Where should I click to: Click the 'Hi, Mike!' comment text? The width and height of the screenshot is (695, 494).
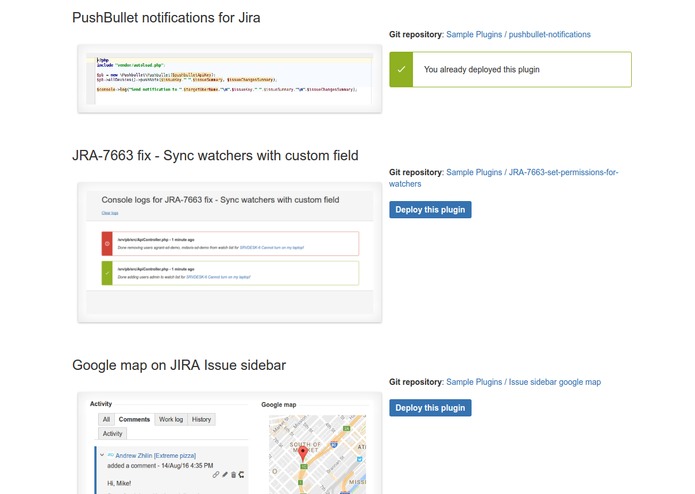pyautogui.click(x=119, y=483)
